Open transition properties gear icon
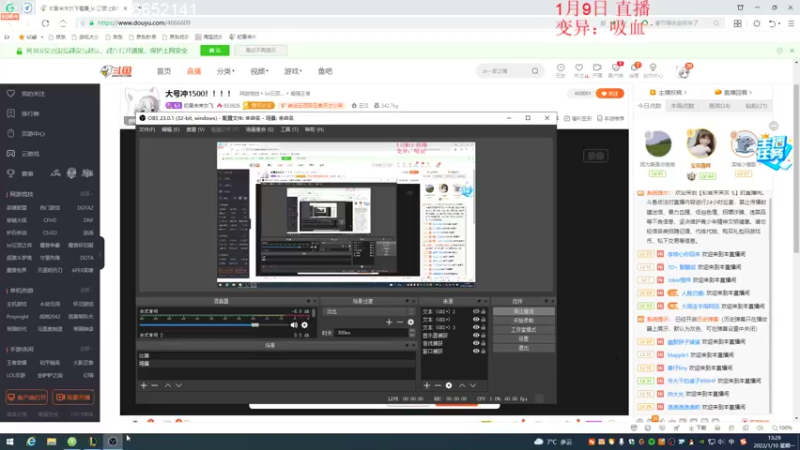This screenshot has height=450, width=800. click(411, 322)
